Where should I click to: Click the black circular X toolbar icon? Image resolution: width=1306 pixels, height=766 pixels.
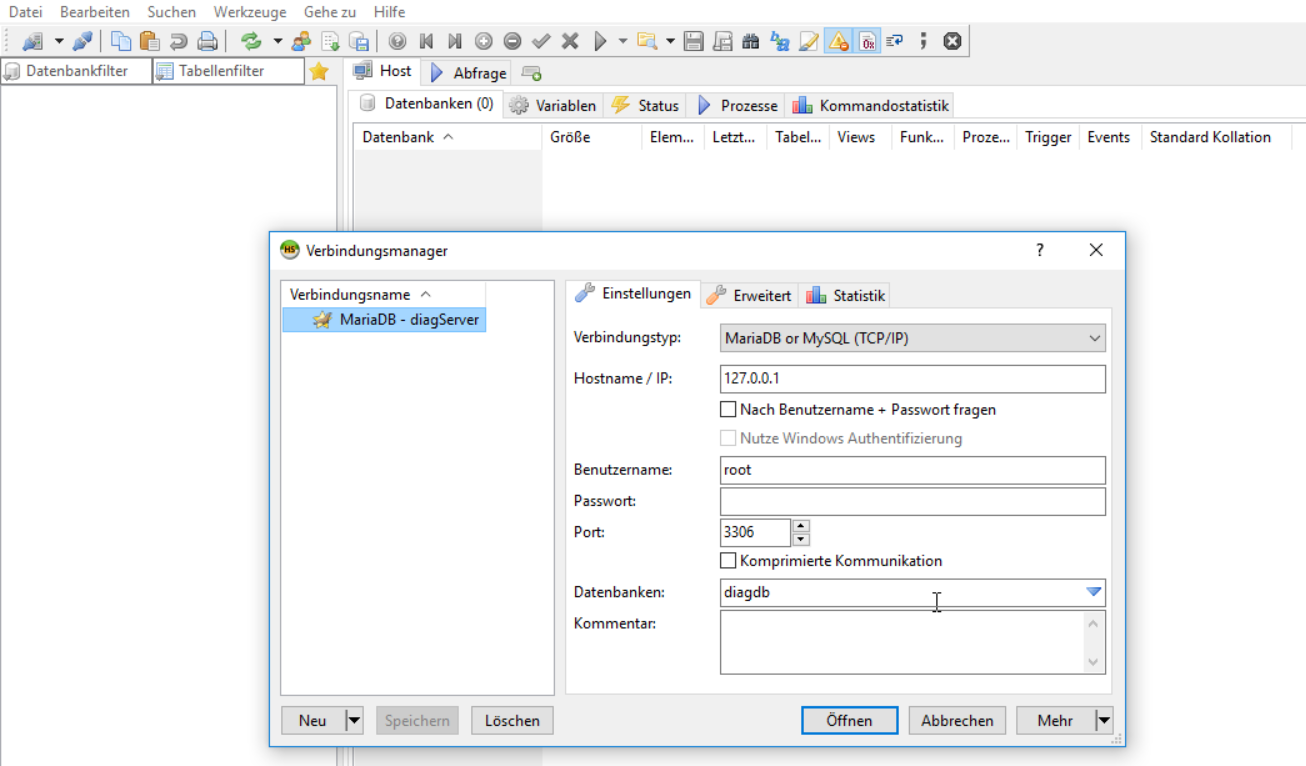tap(952, 41)
